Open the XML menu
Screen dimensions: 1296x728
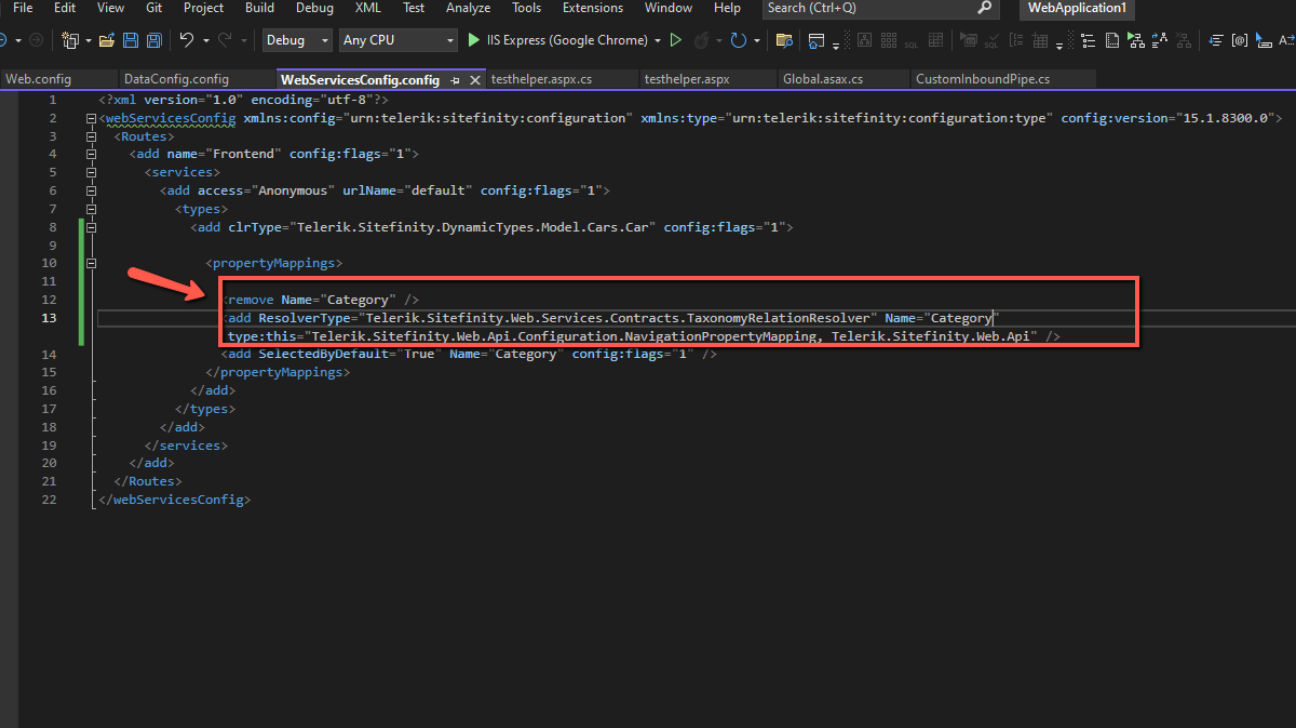[x=367, y=8]
